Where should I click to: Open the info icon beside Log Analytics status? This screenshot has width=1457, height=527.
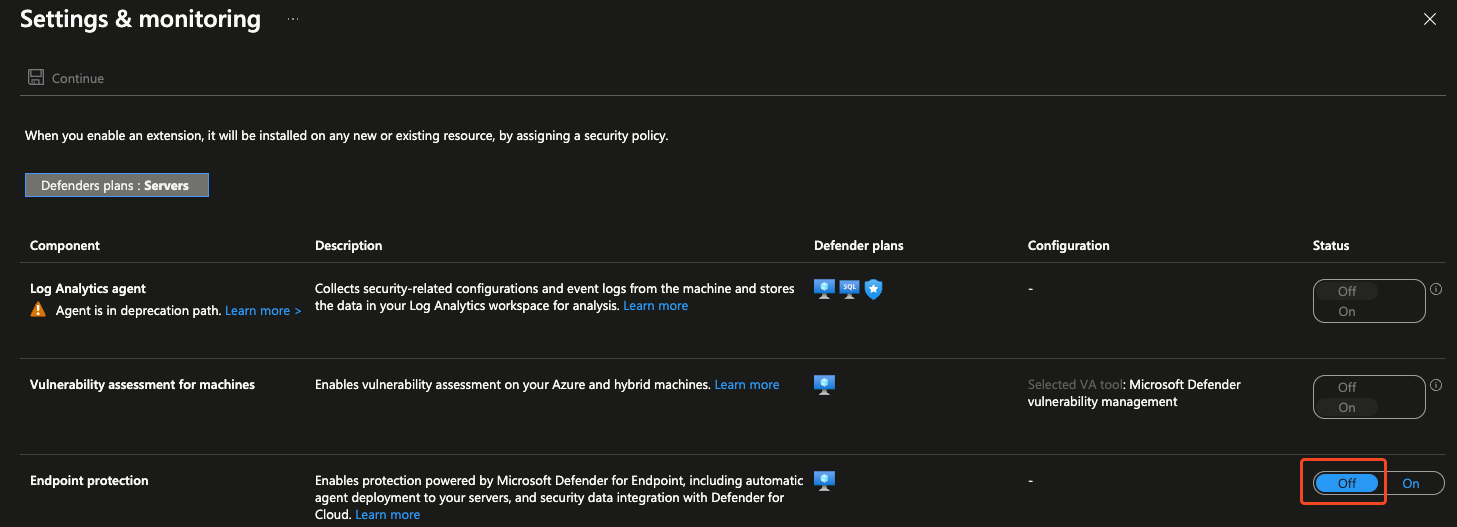1436,289
